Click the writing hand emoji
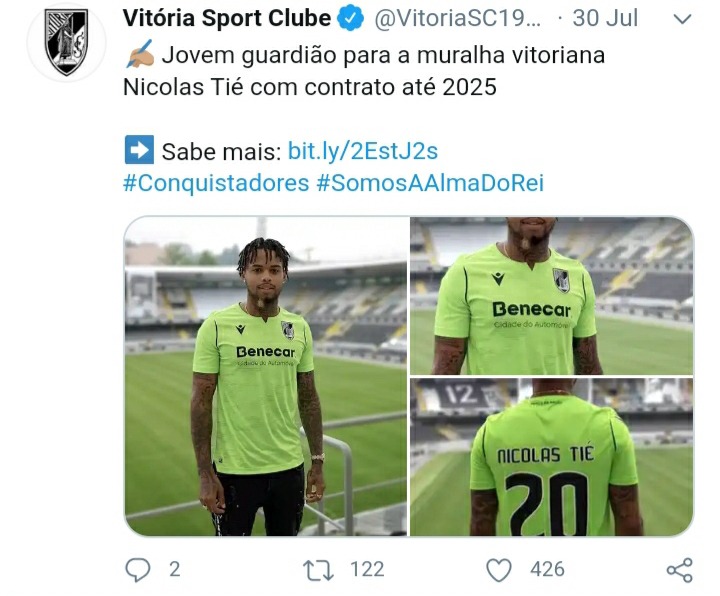This screenshot has height=596, width=720. click(x=140, y=54)
